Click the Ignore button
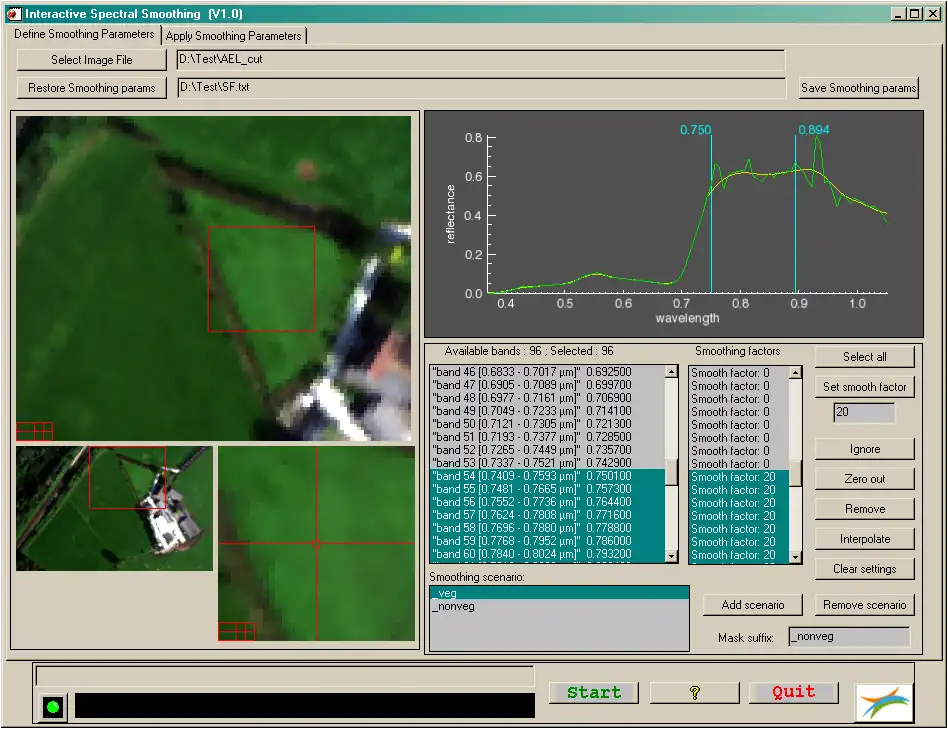Image resolution: width=948 pixels, height=729 pixels. (865, 449)
